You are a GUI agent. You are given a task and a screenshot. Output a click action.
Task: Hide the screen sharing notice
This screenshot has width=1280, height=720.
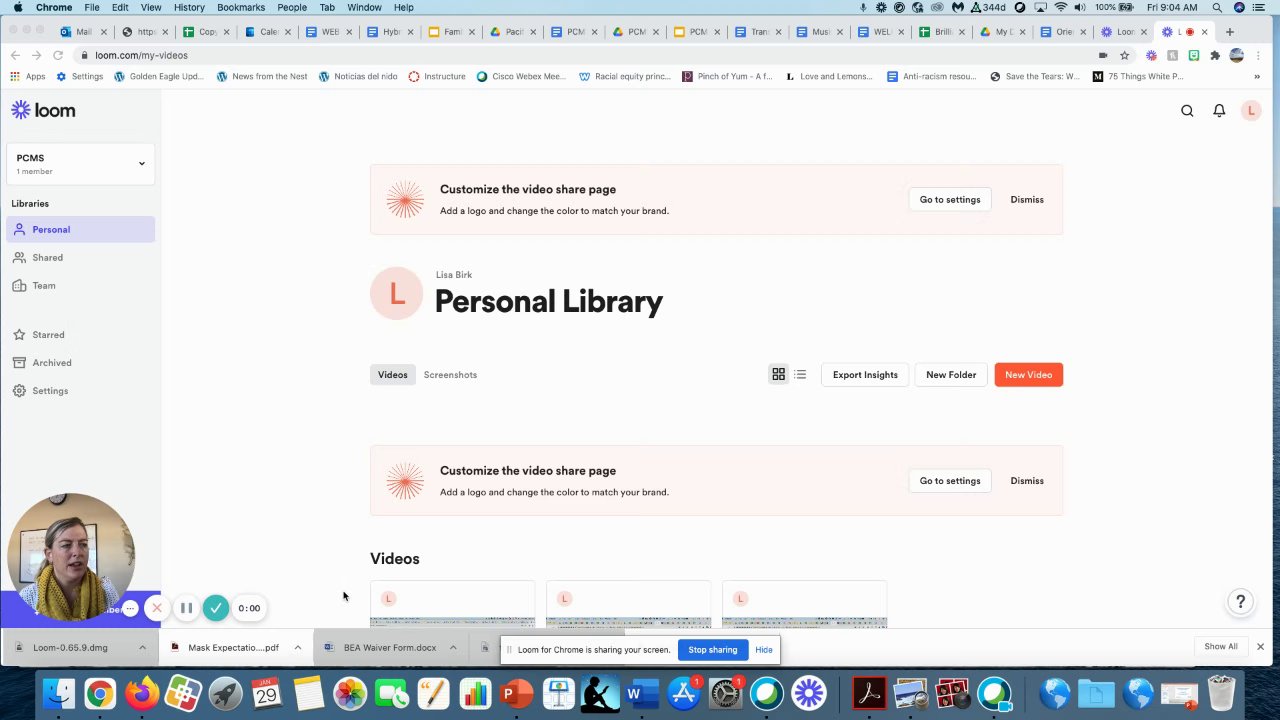coord(764,649)
